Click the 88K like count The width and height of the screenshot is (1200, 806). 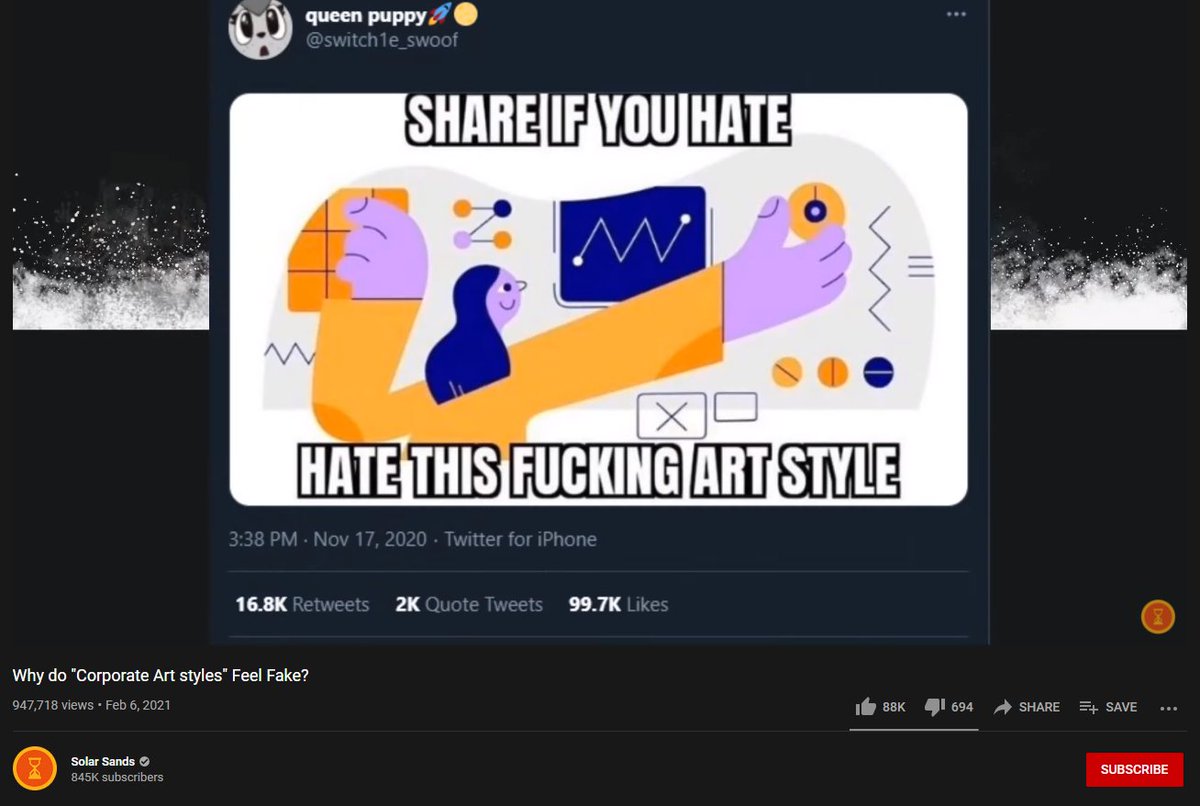[x=894, y=707]
